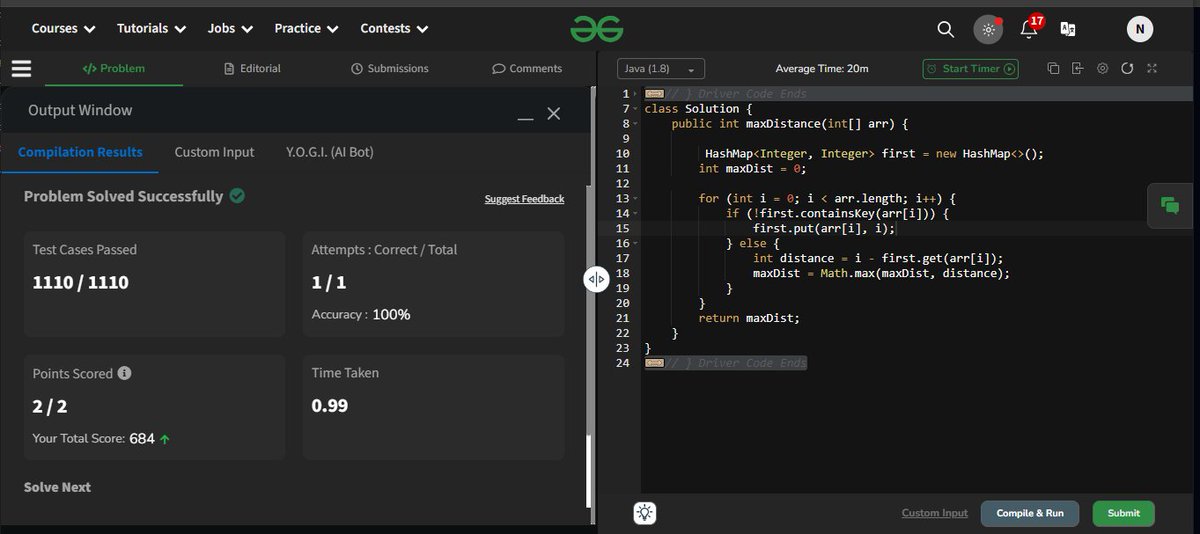Click the 'return maxDist;' code line

749,317
